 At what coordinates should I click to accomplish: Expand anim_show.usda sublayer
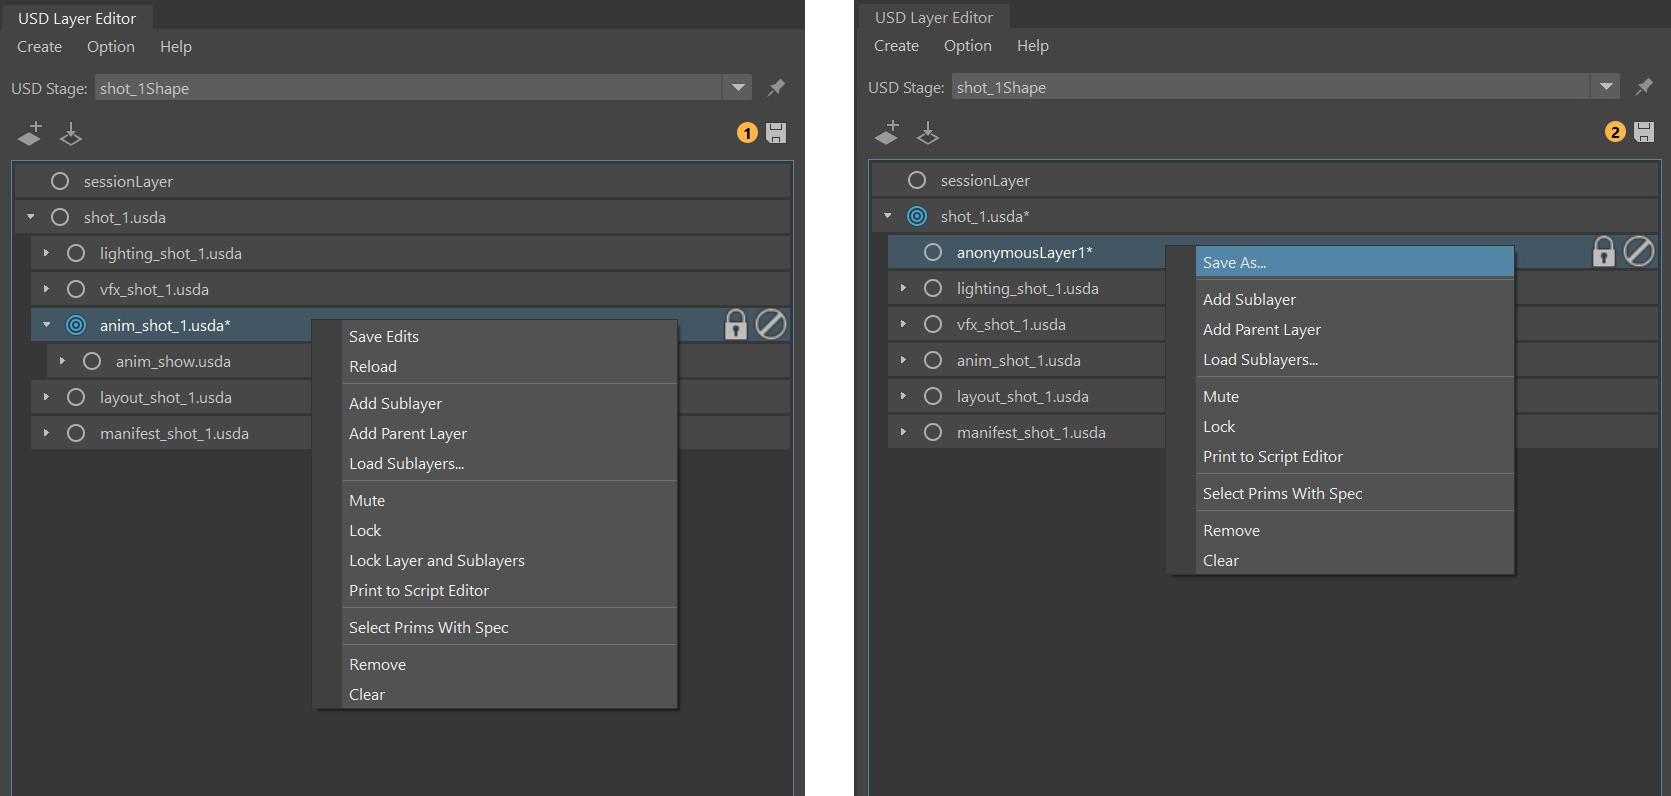(x=63, y=361)
